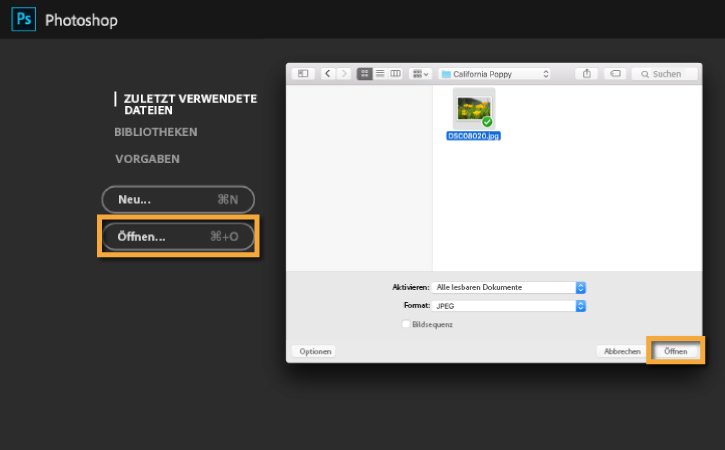Image resolution: width=725 pixels, height=450 pixels.
Task: Click the share icon in dialog toolbar
Action: [587, 74]
